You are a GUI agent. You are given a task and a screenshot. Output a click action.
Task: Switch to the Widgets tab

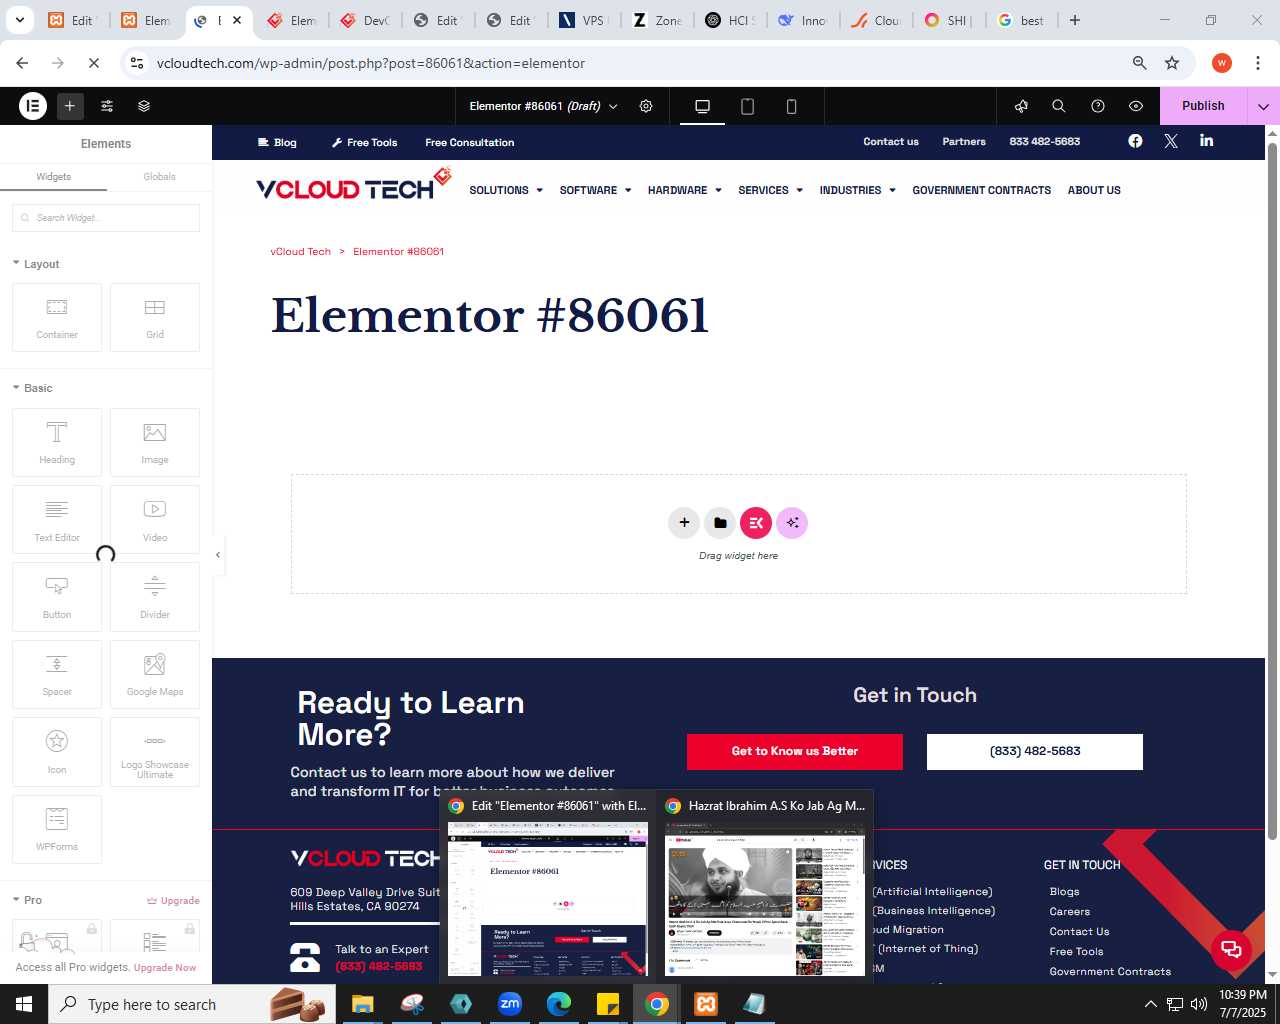coord(54,176)
